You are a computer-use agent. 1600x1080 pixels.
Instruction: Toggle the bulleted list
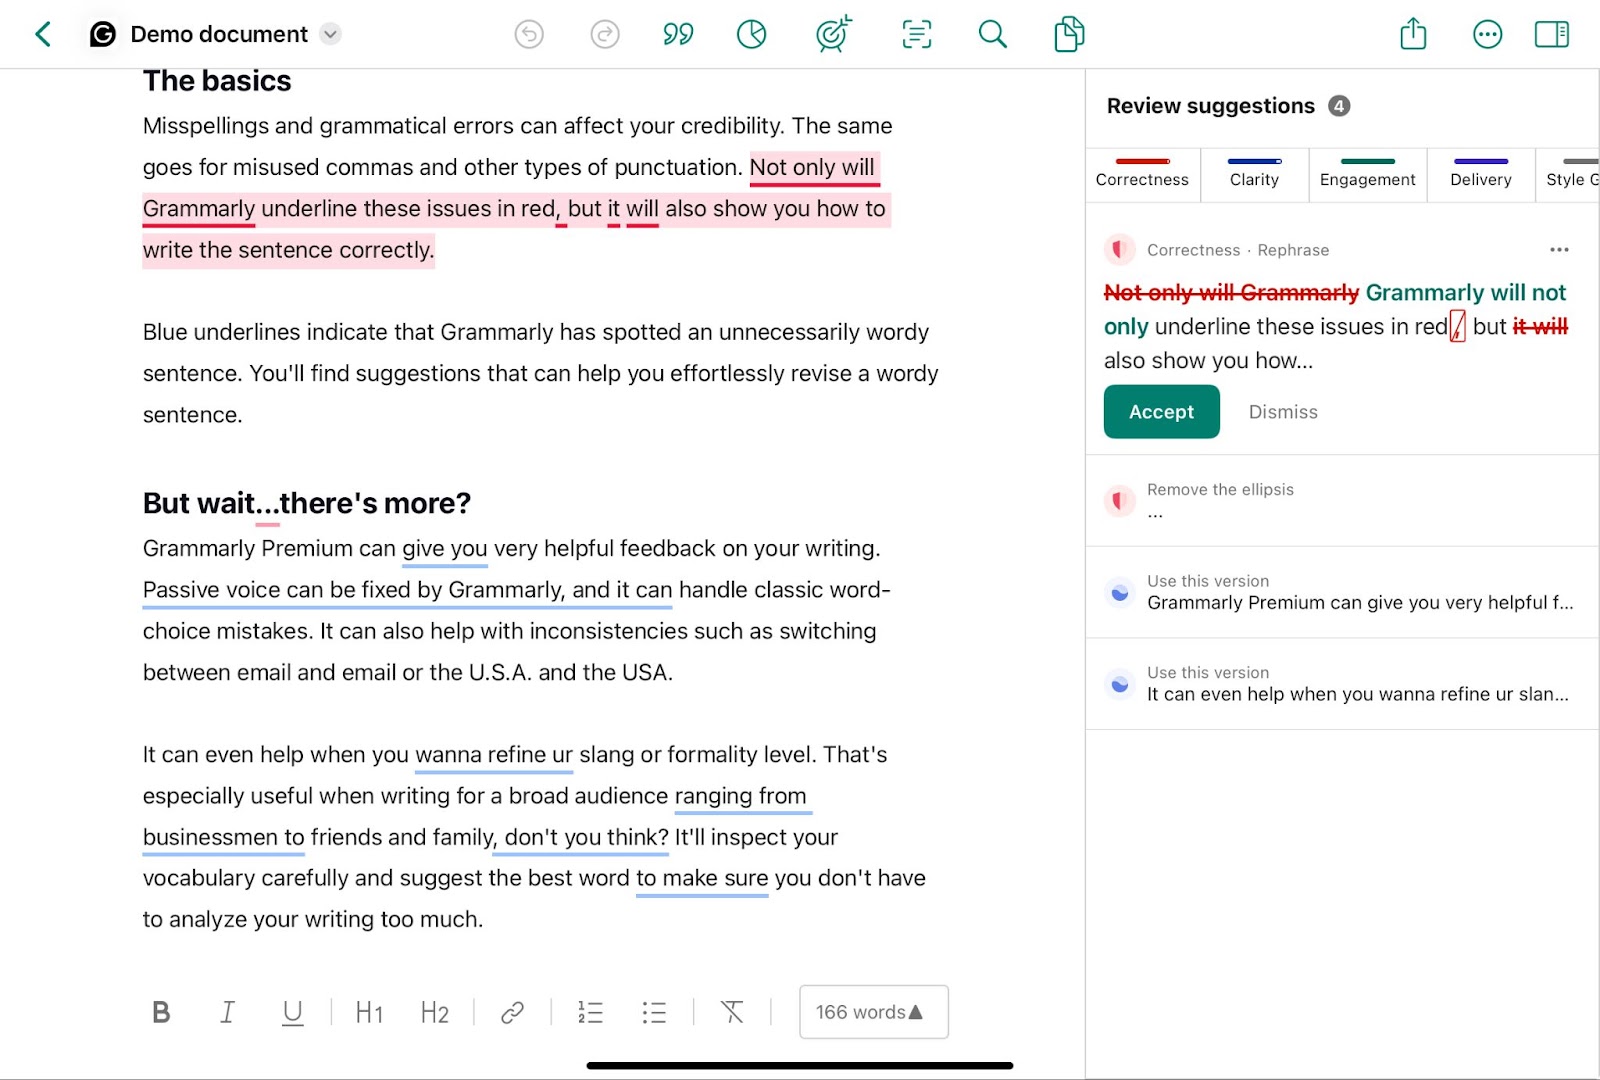654,1012
